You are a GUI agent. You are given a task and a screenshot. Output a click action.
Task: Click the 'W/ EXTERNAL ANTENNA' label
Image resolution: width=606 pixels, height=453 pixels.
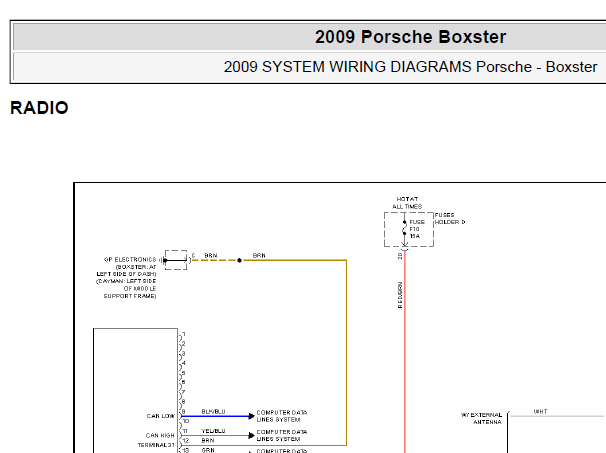point(481,418)
